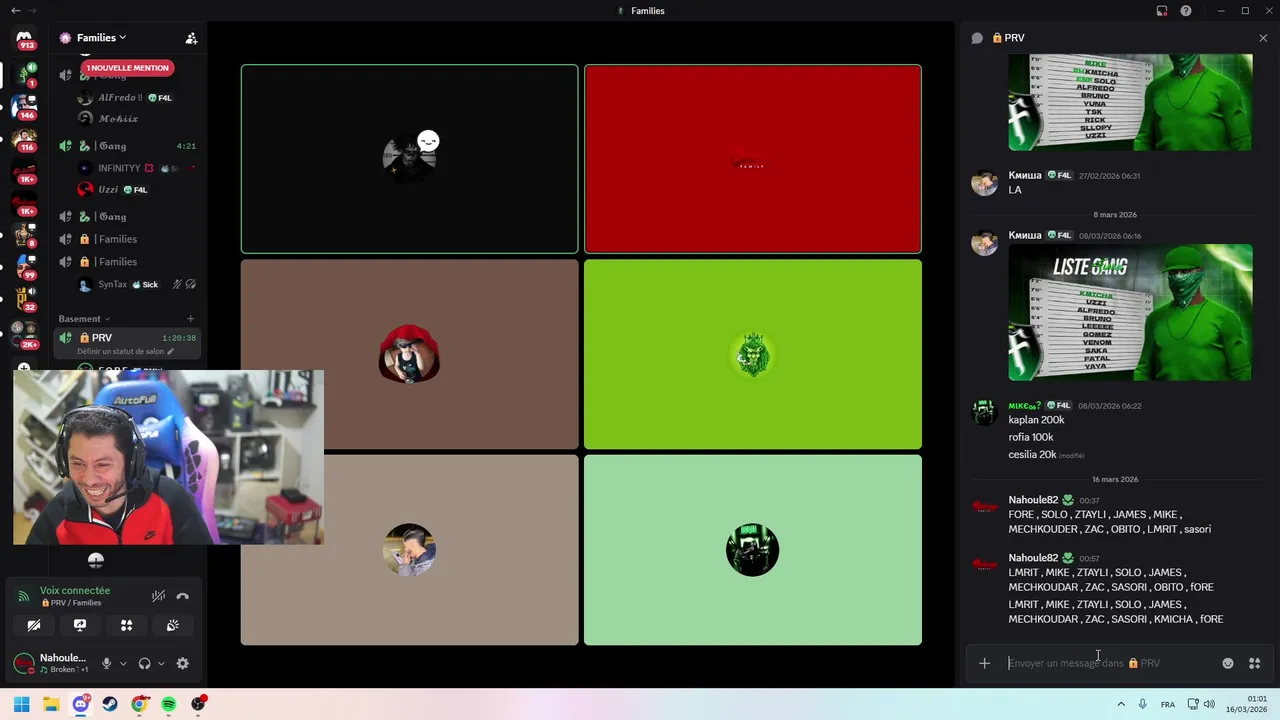Select the tan bottom-left video tile

409,550
